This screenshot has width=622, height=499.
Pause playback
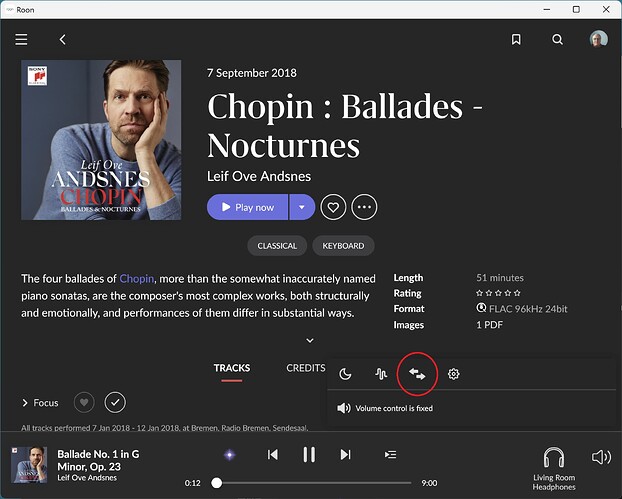pyautogui.click(x=309, y=455)
